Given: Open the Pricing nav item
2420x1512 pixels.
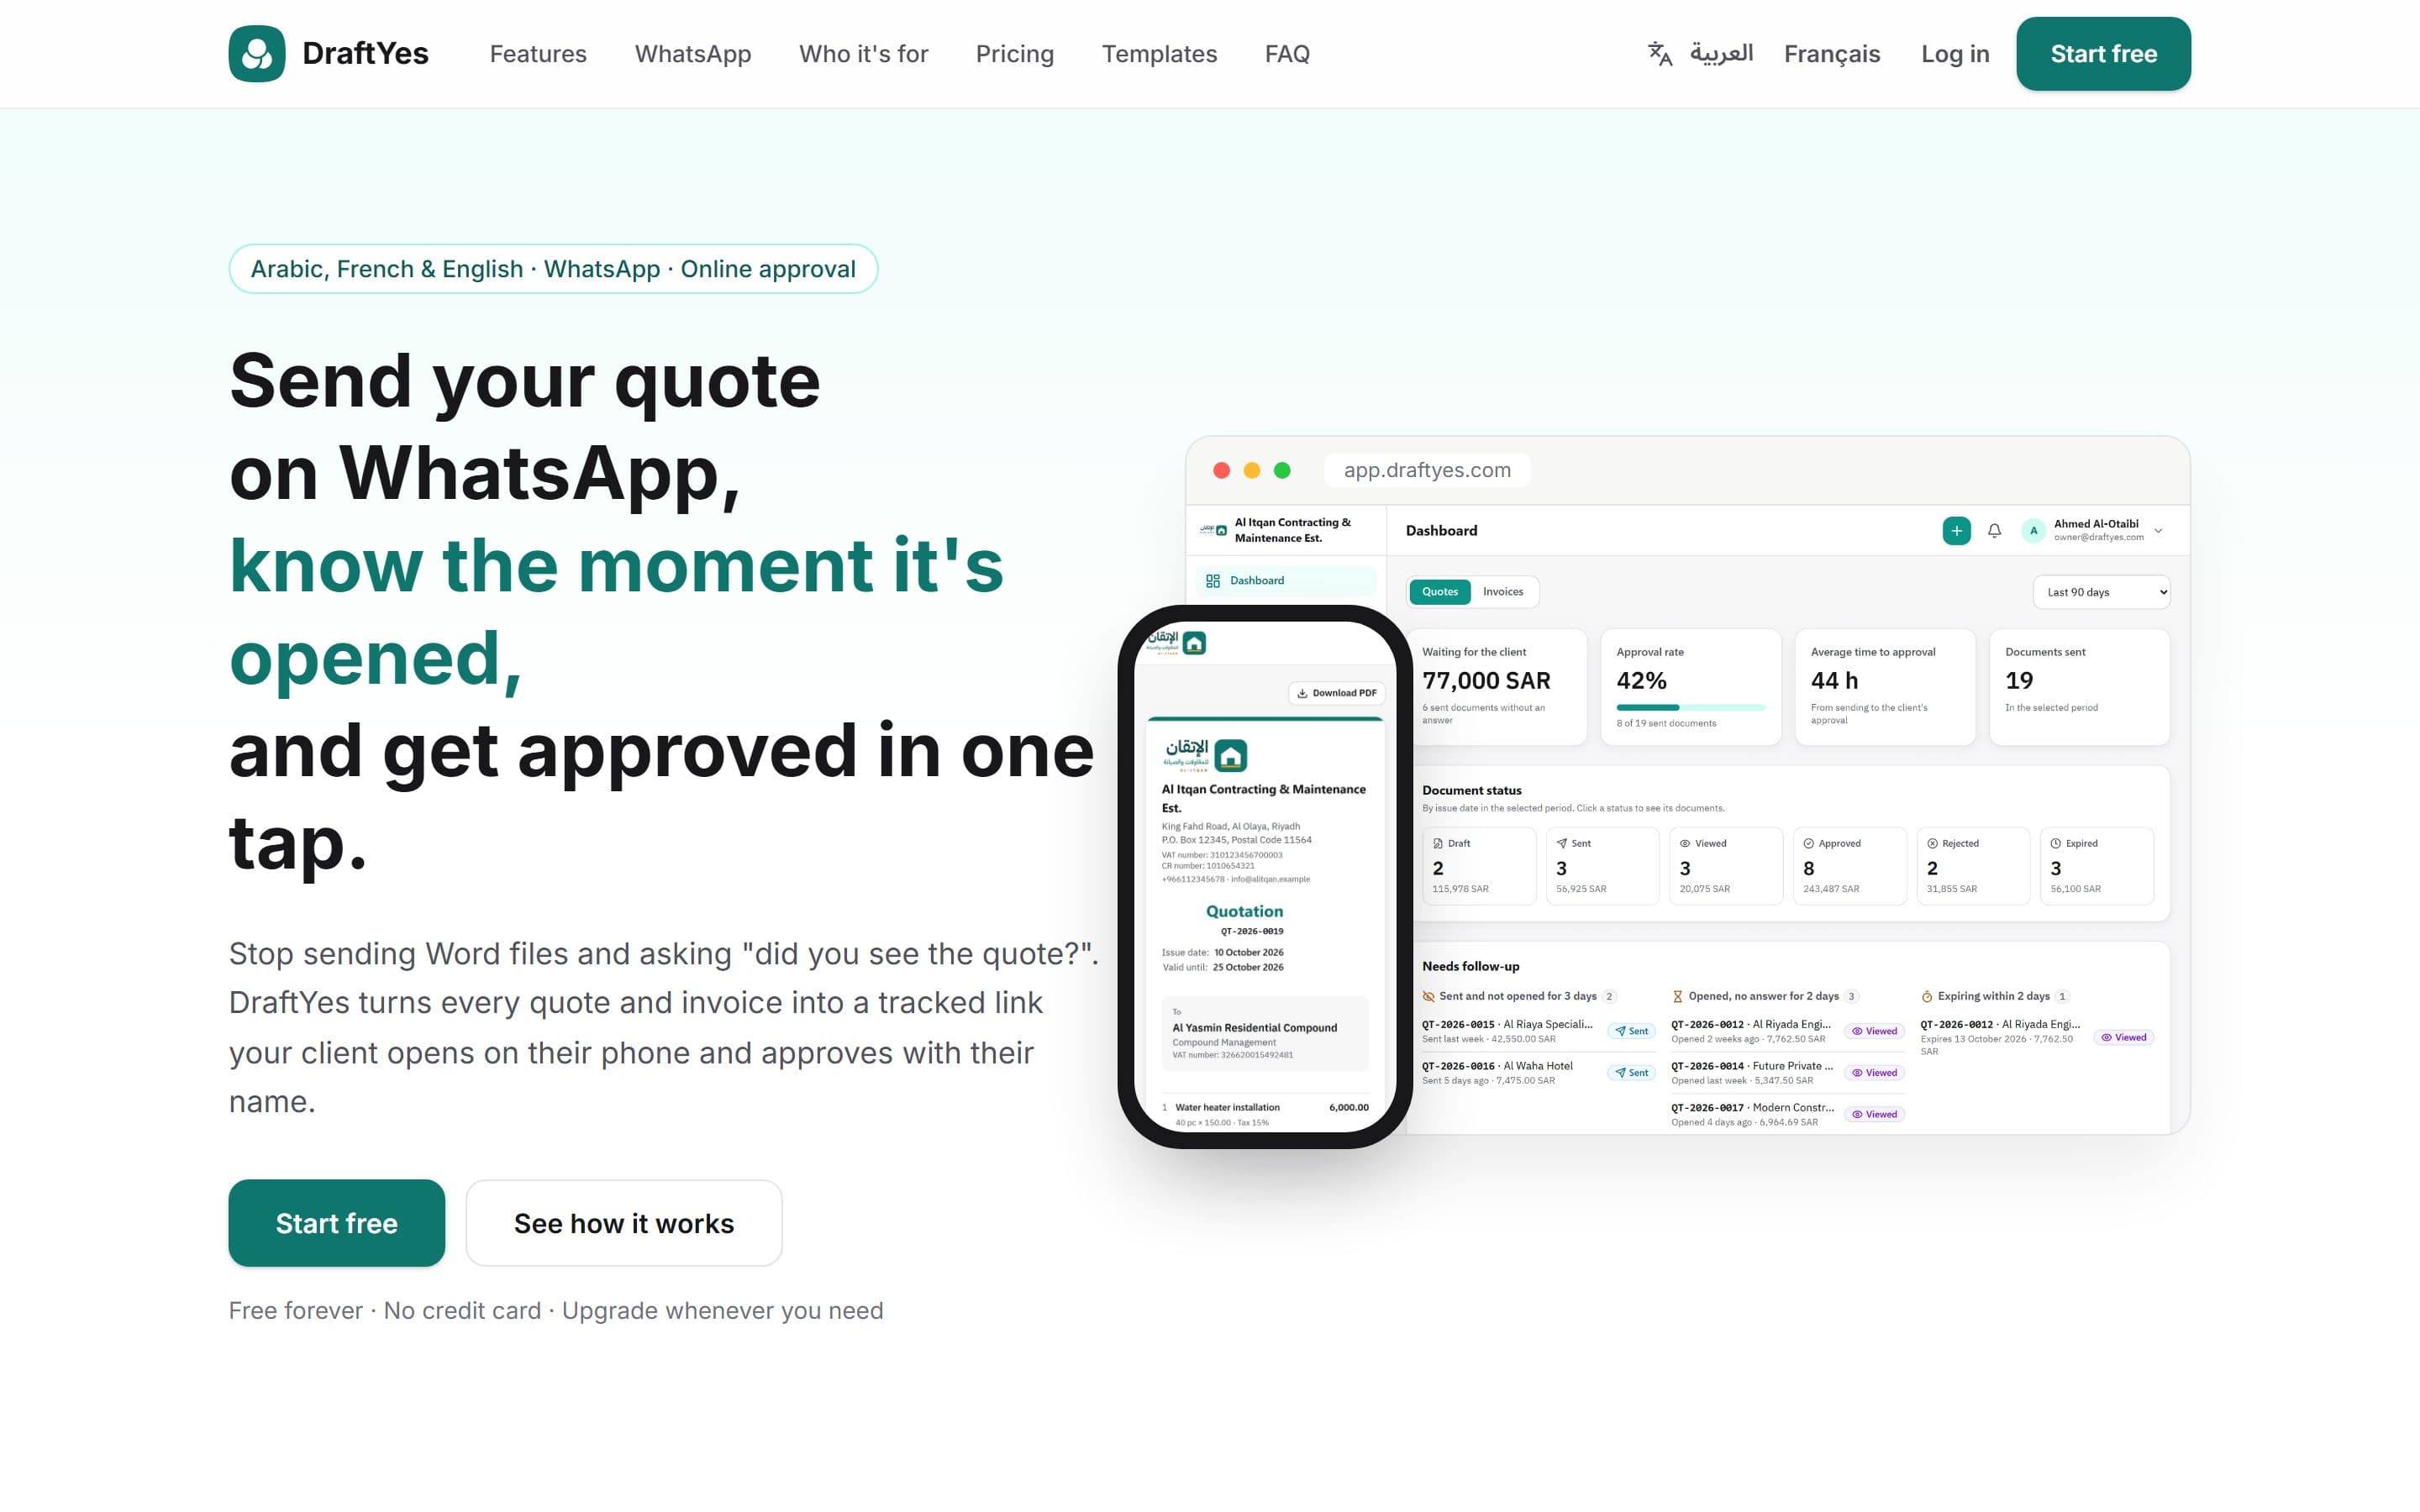Looking at the screenshot, I should pos(1014,54).
